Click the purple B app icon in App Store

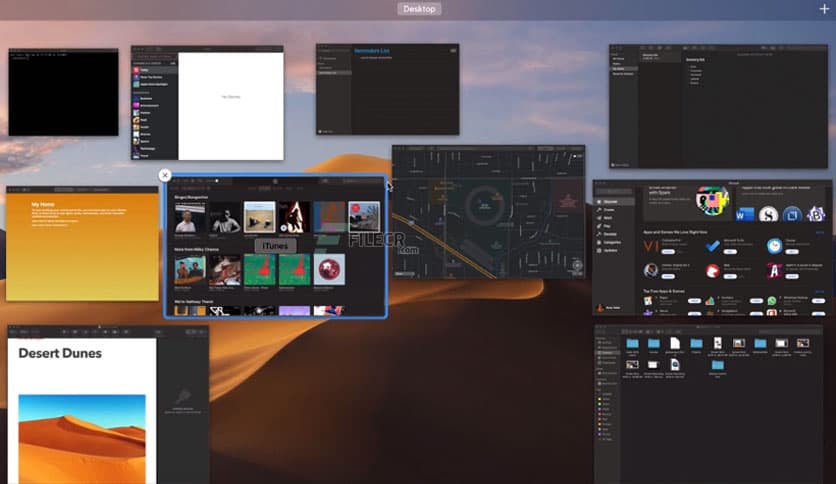816,214
